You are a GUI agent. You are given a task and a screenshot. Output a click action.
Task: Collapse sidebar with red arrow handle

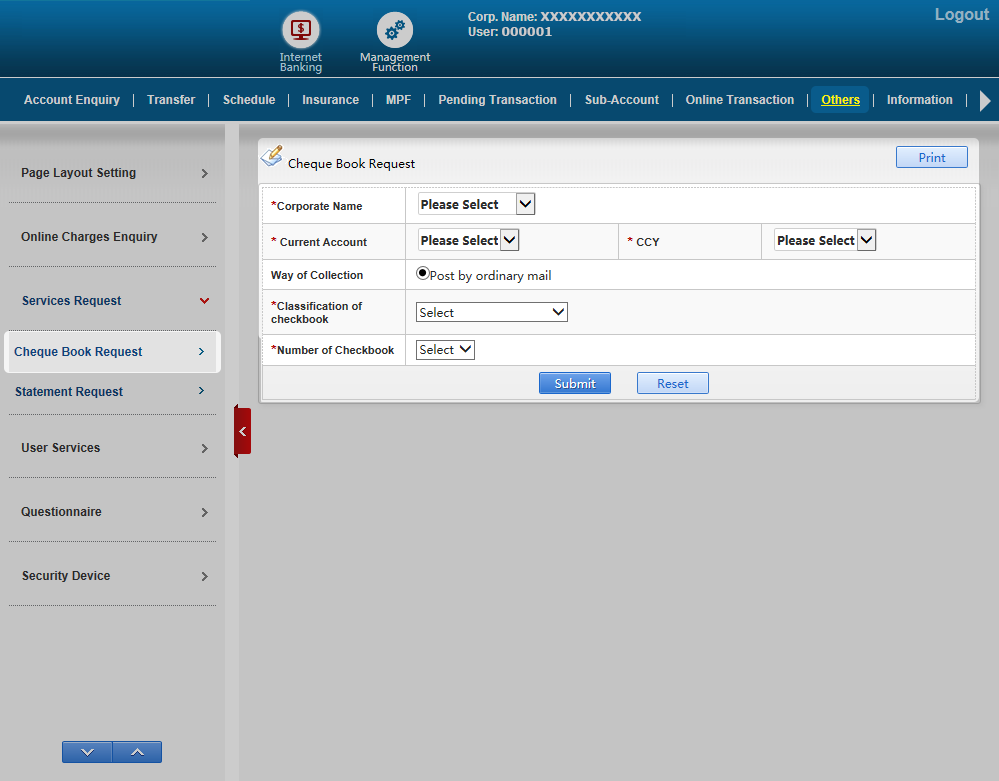coord(242,431)
